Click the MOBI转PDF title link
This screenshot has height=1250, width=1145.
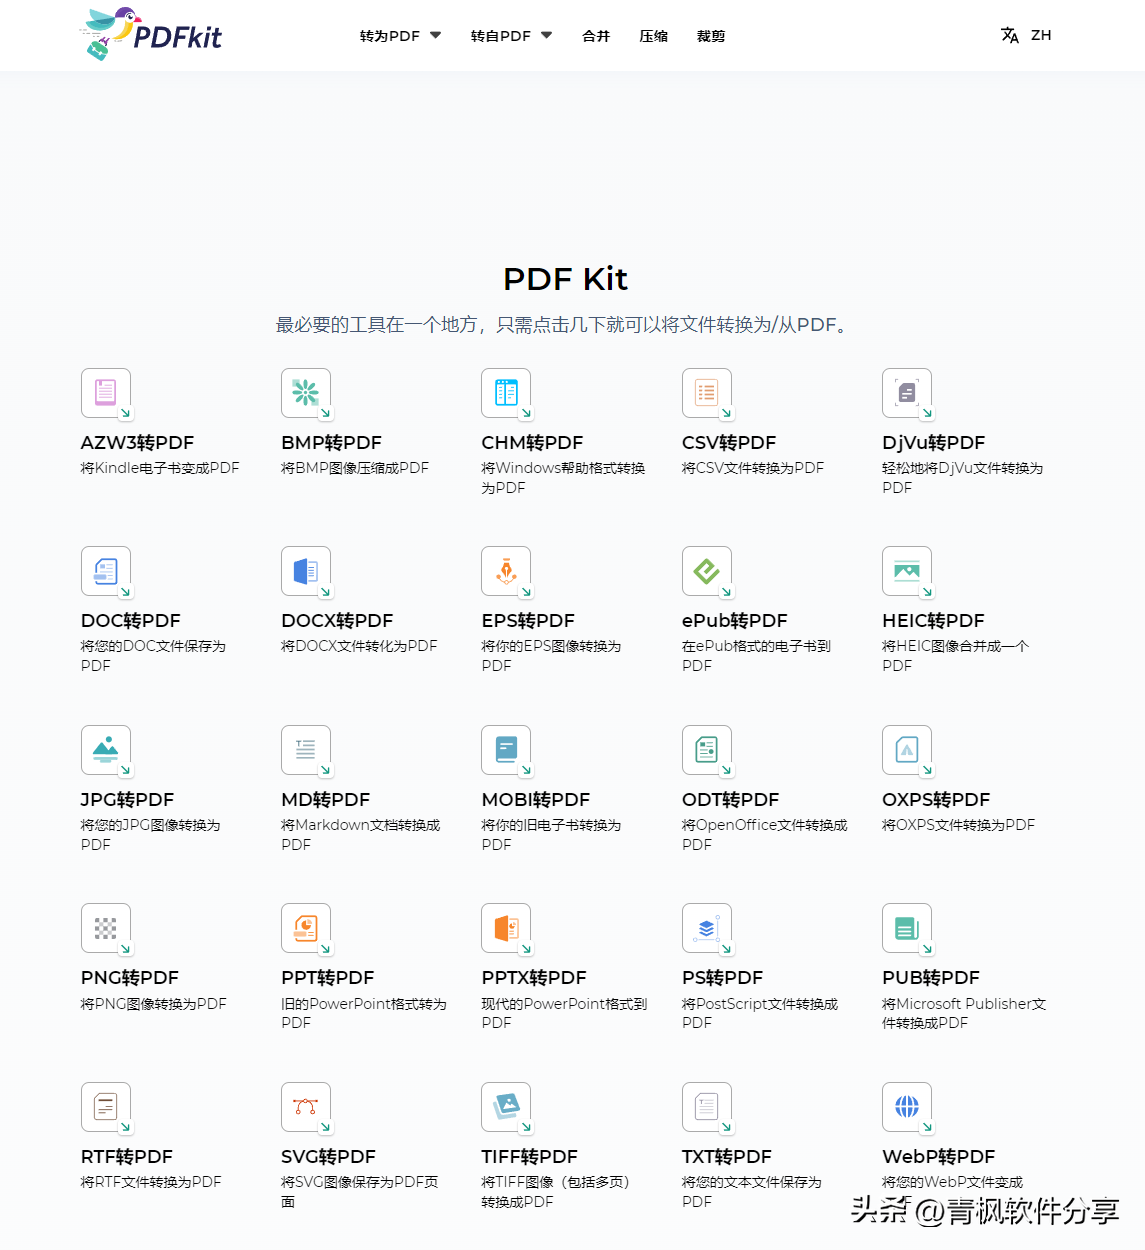pyautogui.click(x=536, y=800)
